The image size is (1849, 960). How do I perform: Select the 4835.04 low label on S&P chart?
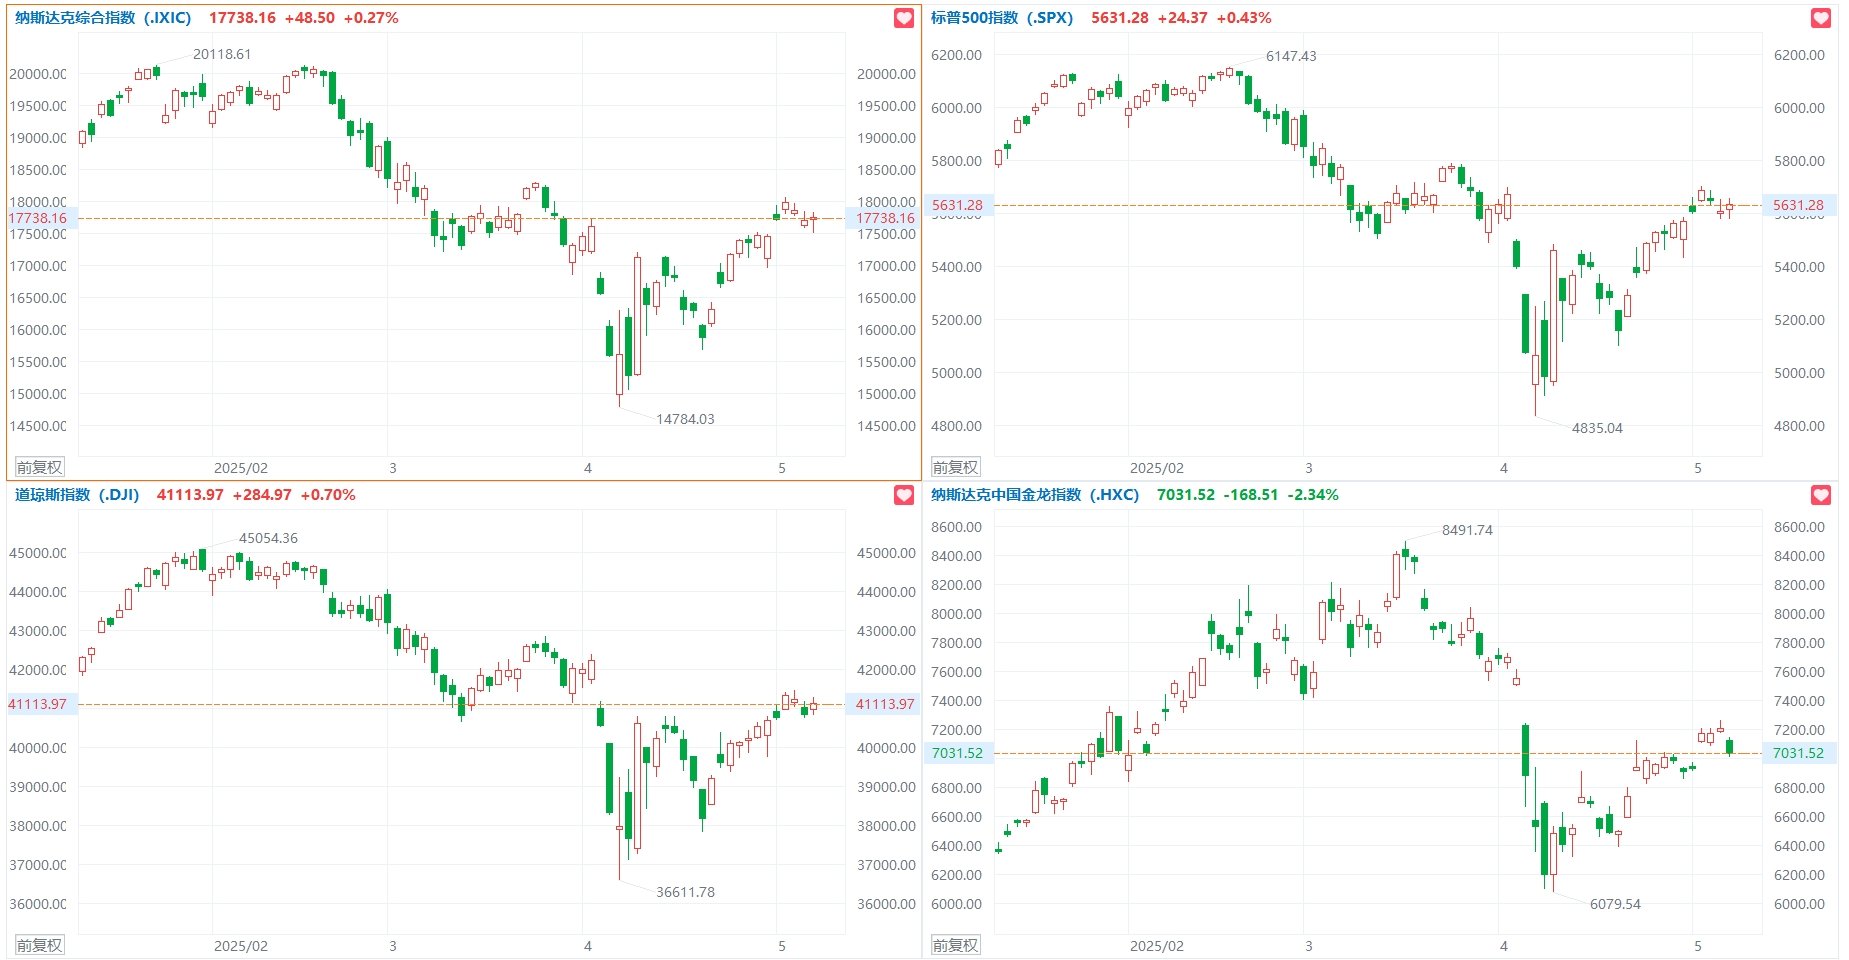tap(1597, 428)
